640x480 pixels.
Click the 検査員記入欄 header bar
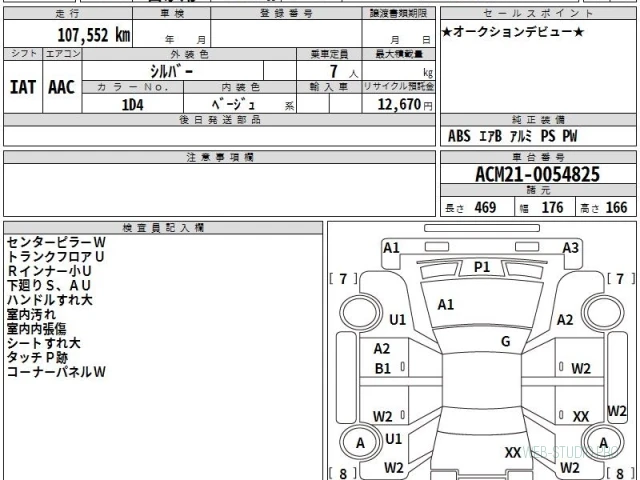point(163,228)
